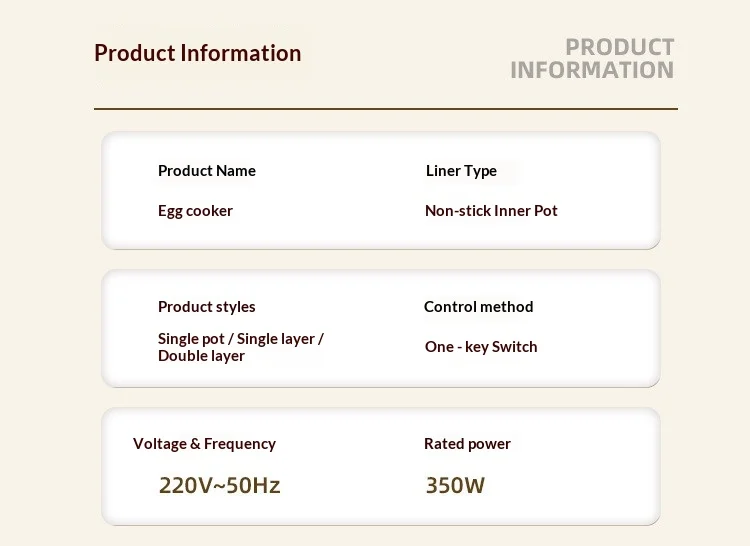Click the 'Product styles' label
Screen dimensions: 750x546
(207, 306)
